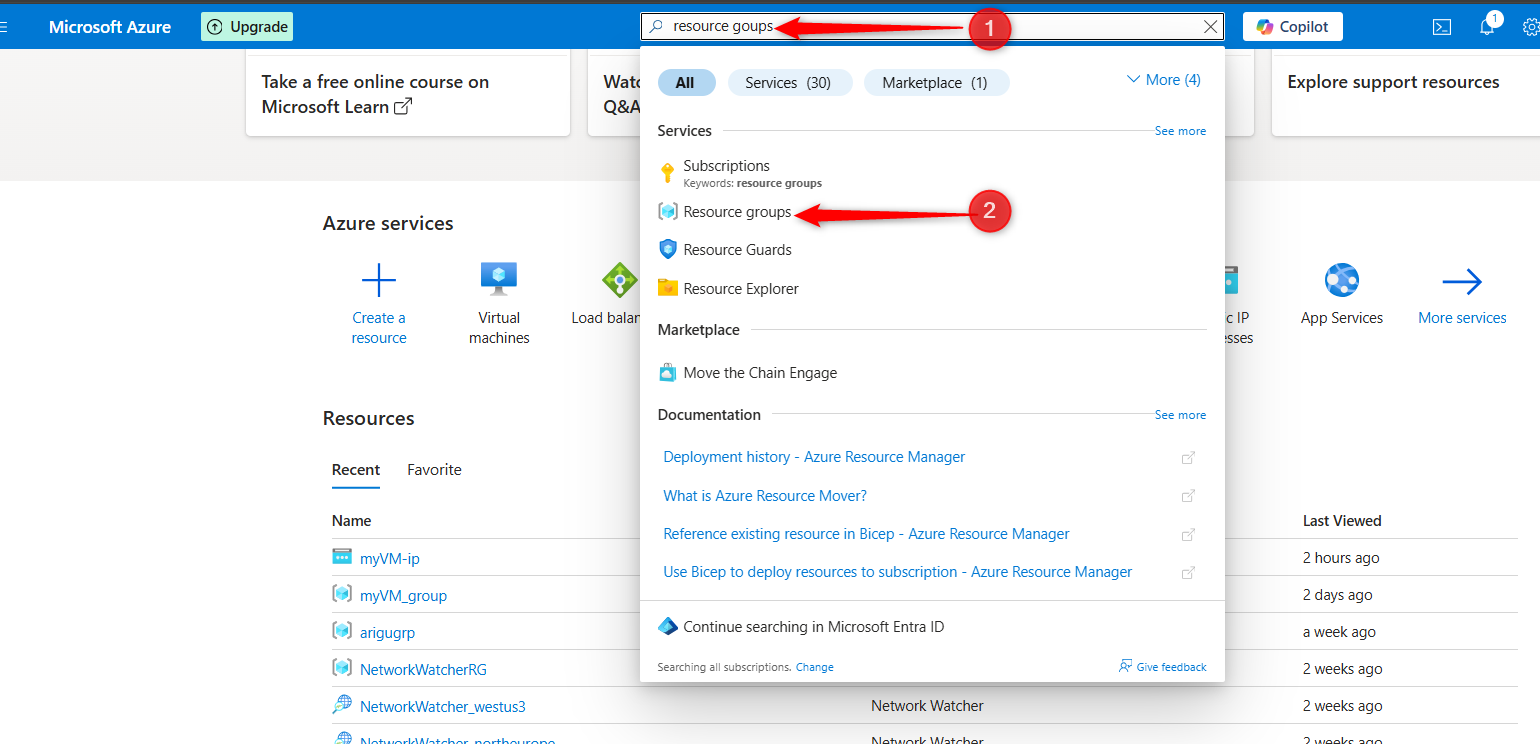This screenshot has height=744, width=1540.
Task: Open Deployment history documentation link
Action: (814, 457)
